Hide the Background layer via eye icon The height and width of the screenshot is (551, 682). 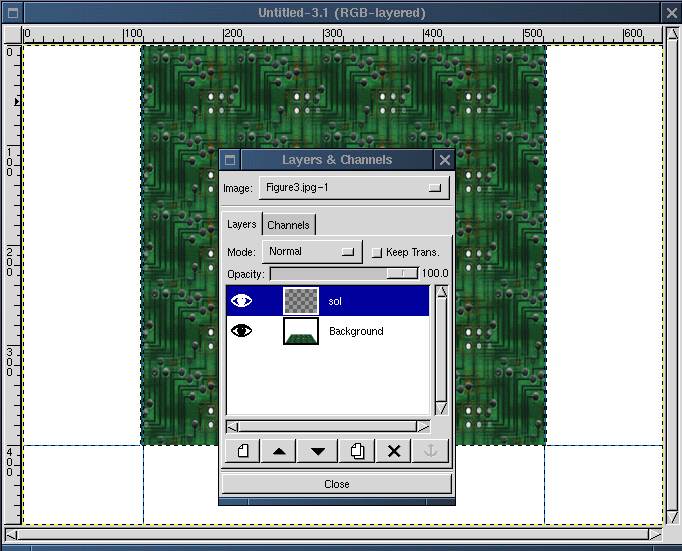coord(242,331)
